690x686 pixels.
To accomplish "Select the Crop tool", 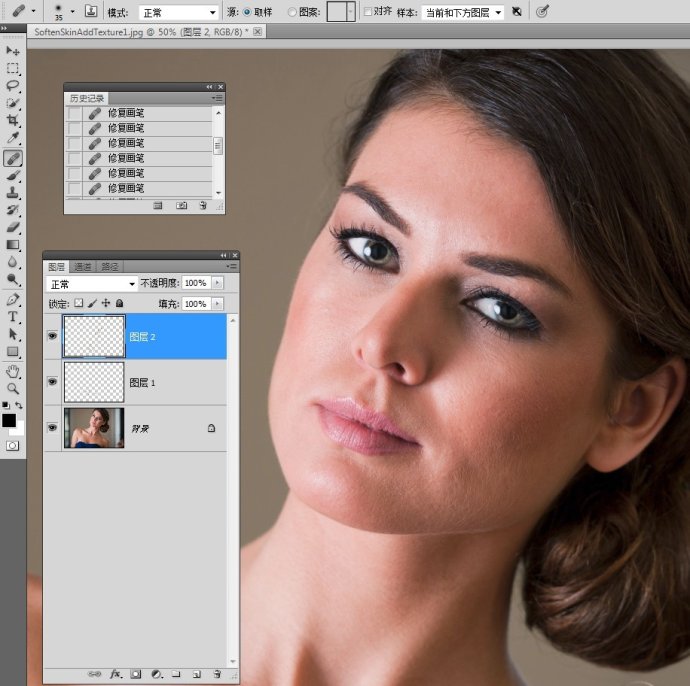I will point(13,120).
